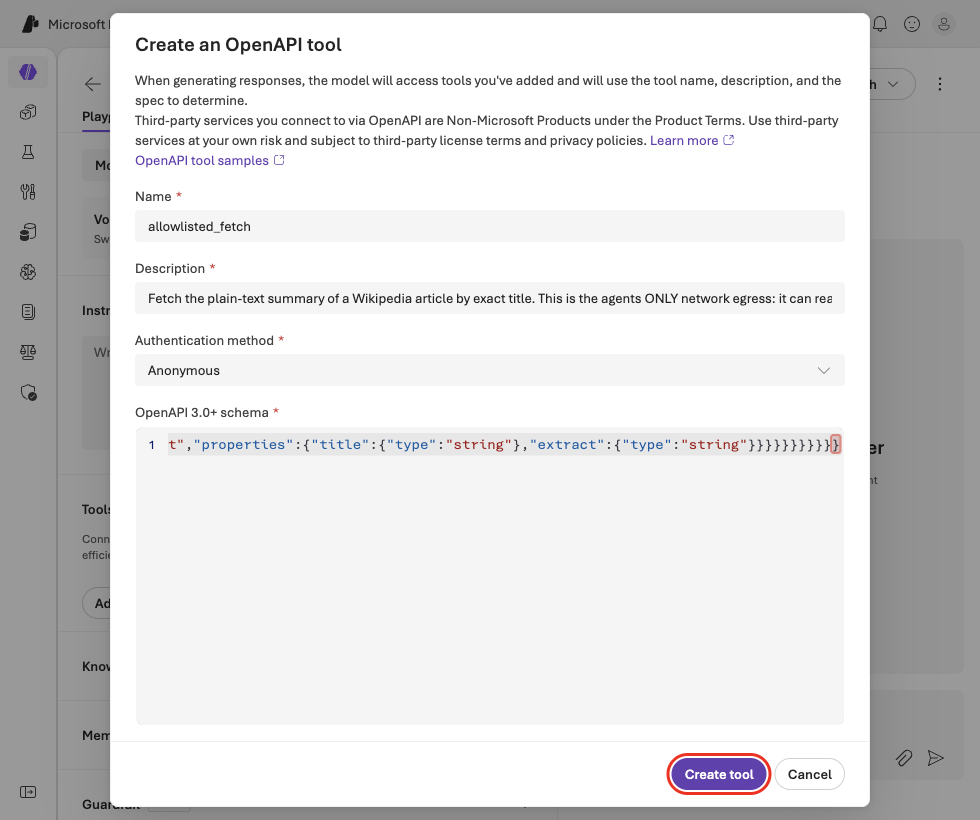This screenshot has width=980, height=820.
Task: Click the send message arrow icon
Action: [936, 758]
